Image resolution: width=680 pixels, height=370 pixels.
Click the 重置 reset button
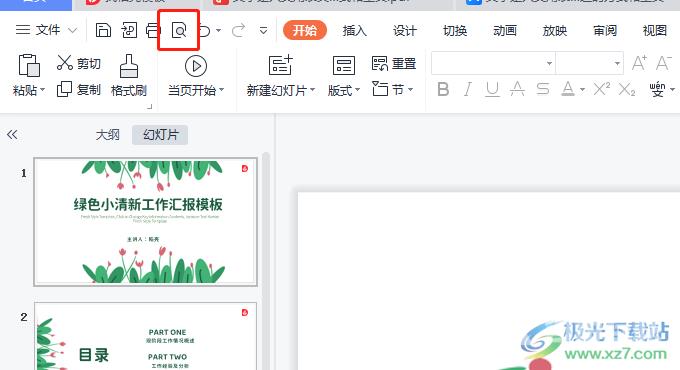(394, 63)
